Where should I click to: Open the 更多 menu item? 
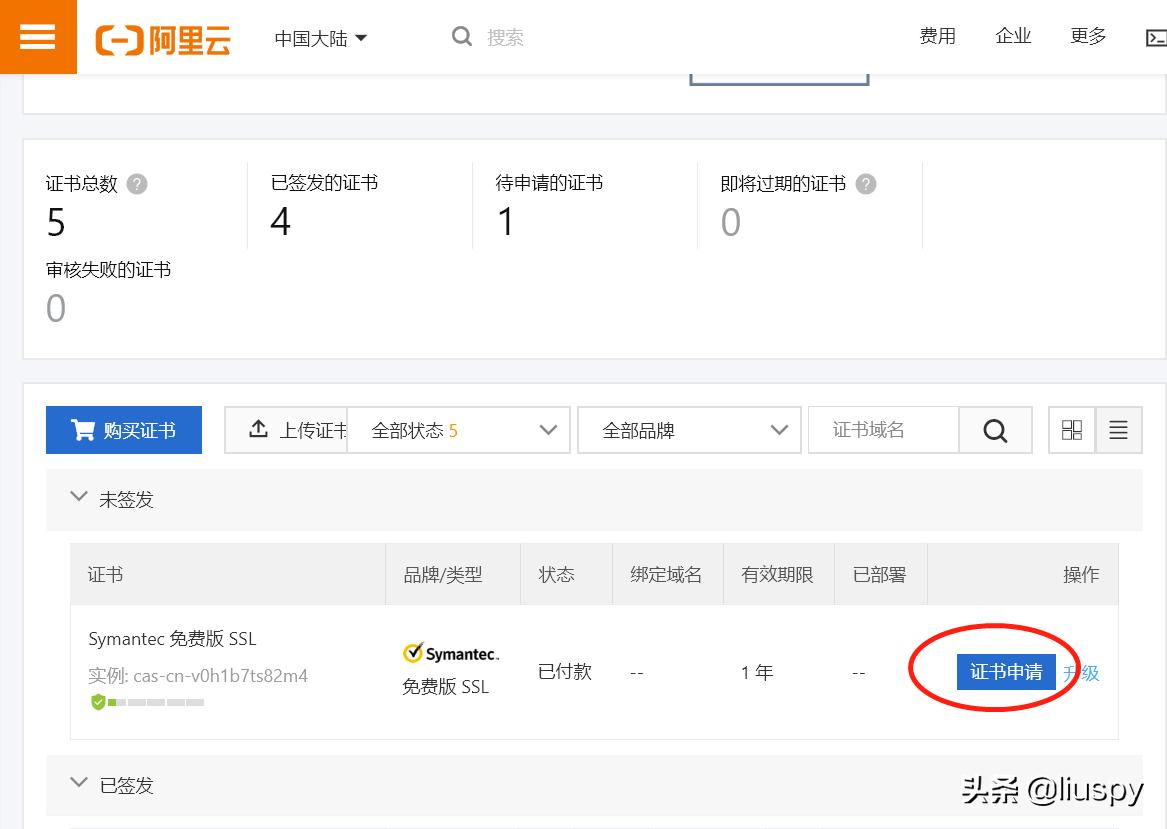tap(1086, 36)
